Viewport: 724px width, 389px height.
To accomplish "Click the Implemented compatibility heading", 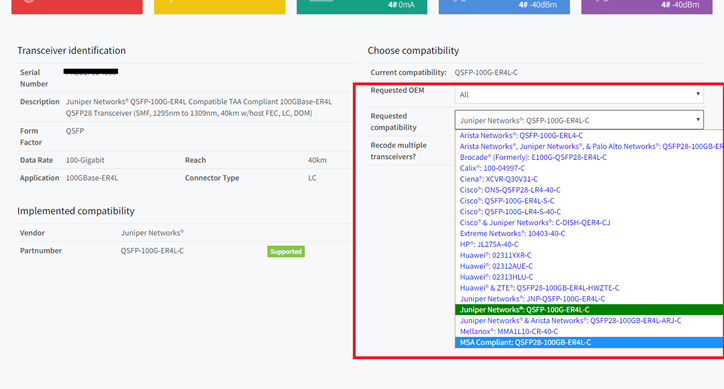I will 76,211.
